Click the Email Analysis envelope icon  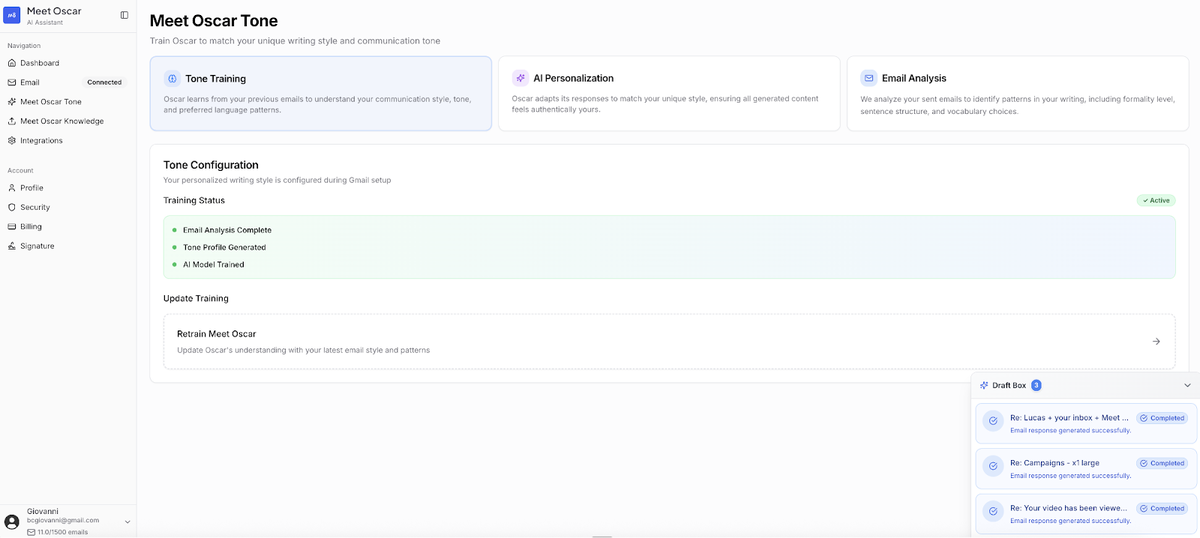point(869,78)
